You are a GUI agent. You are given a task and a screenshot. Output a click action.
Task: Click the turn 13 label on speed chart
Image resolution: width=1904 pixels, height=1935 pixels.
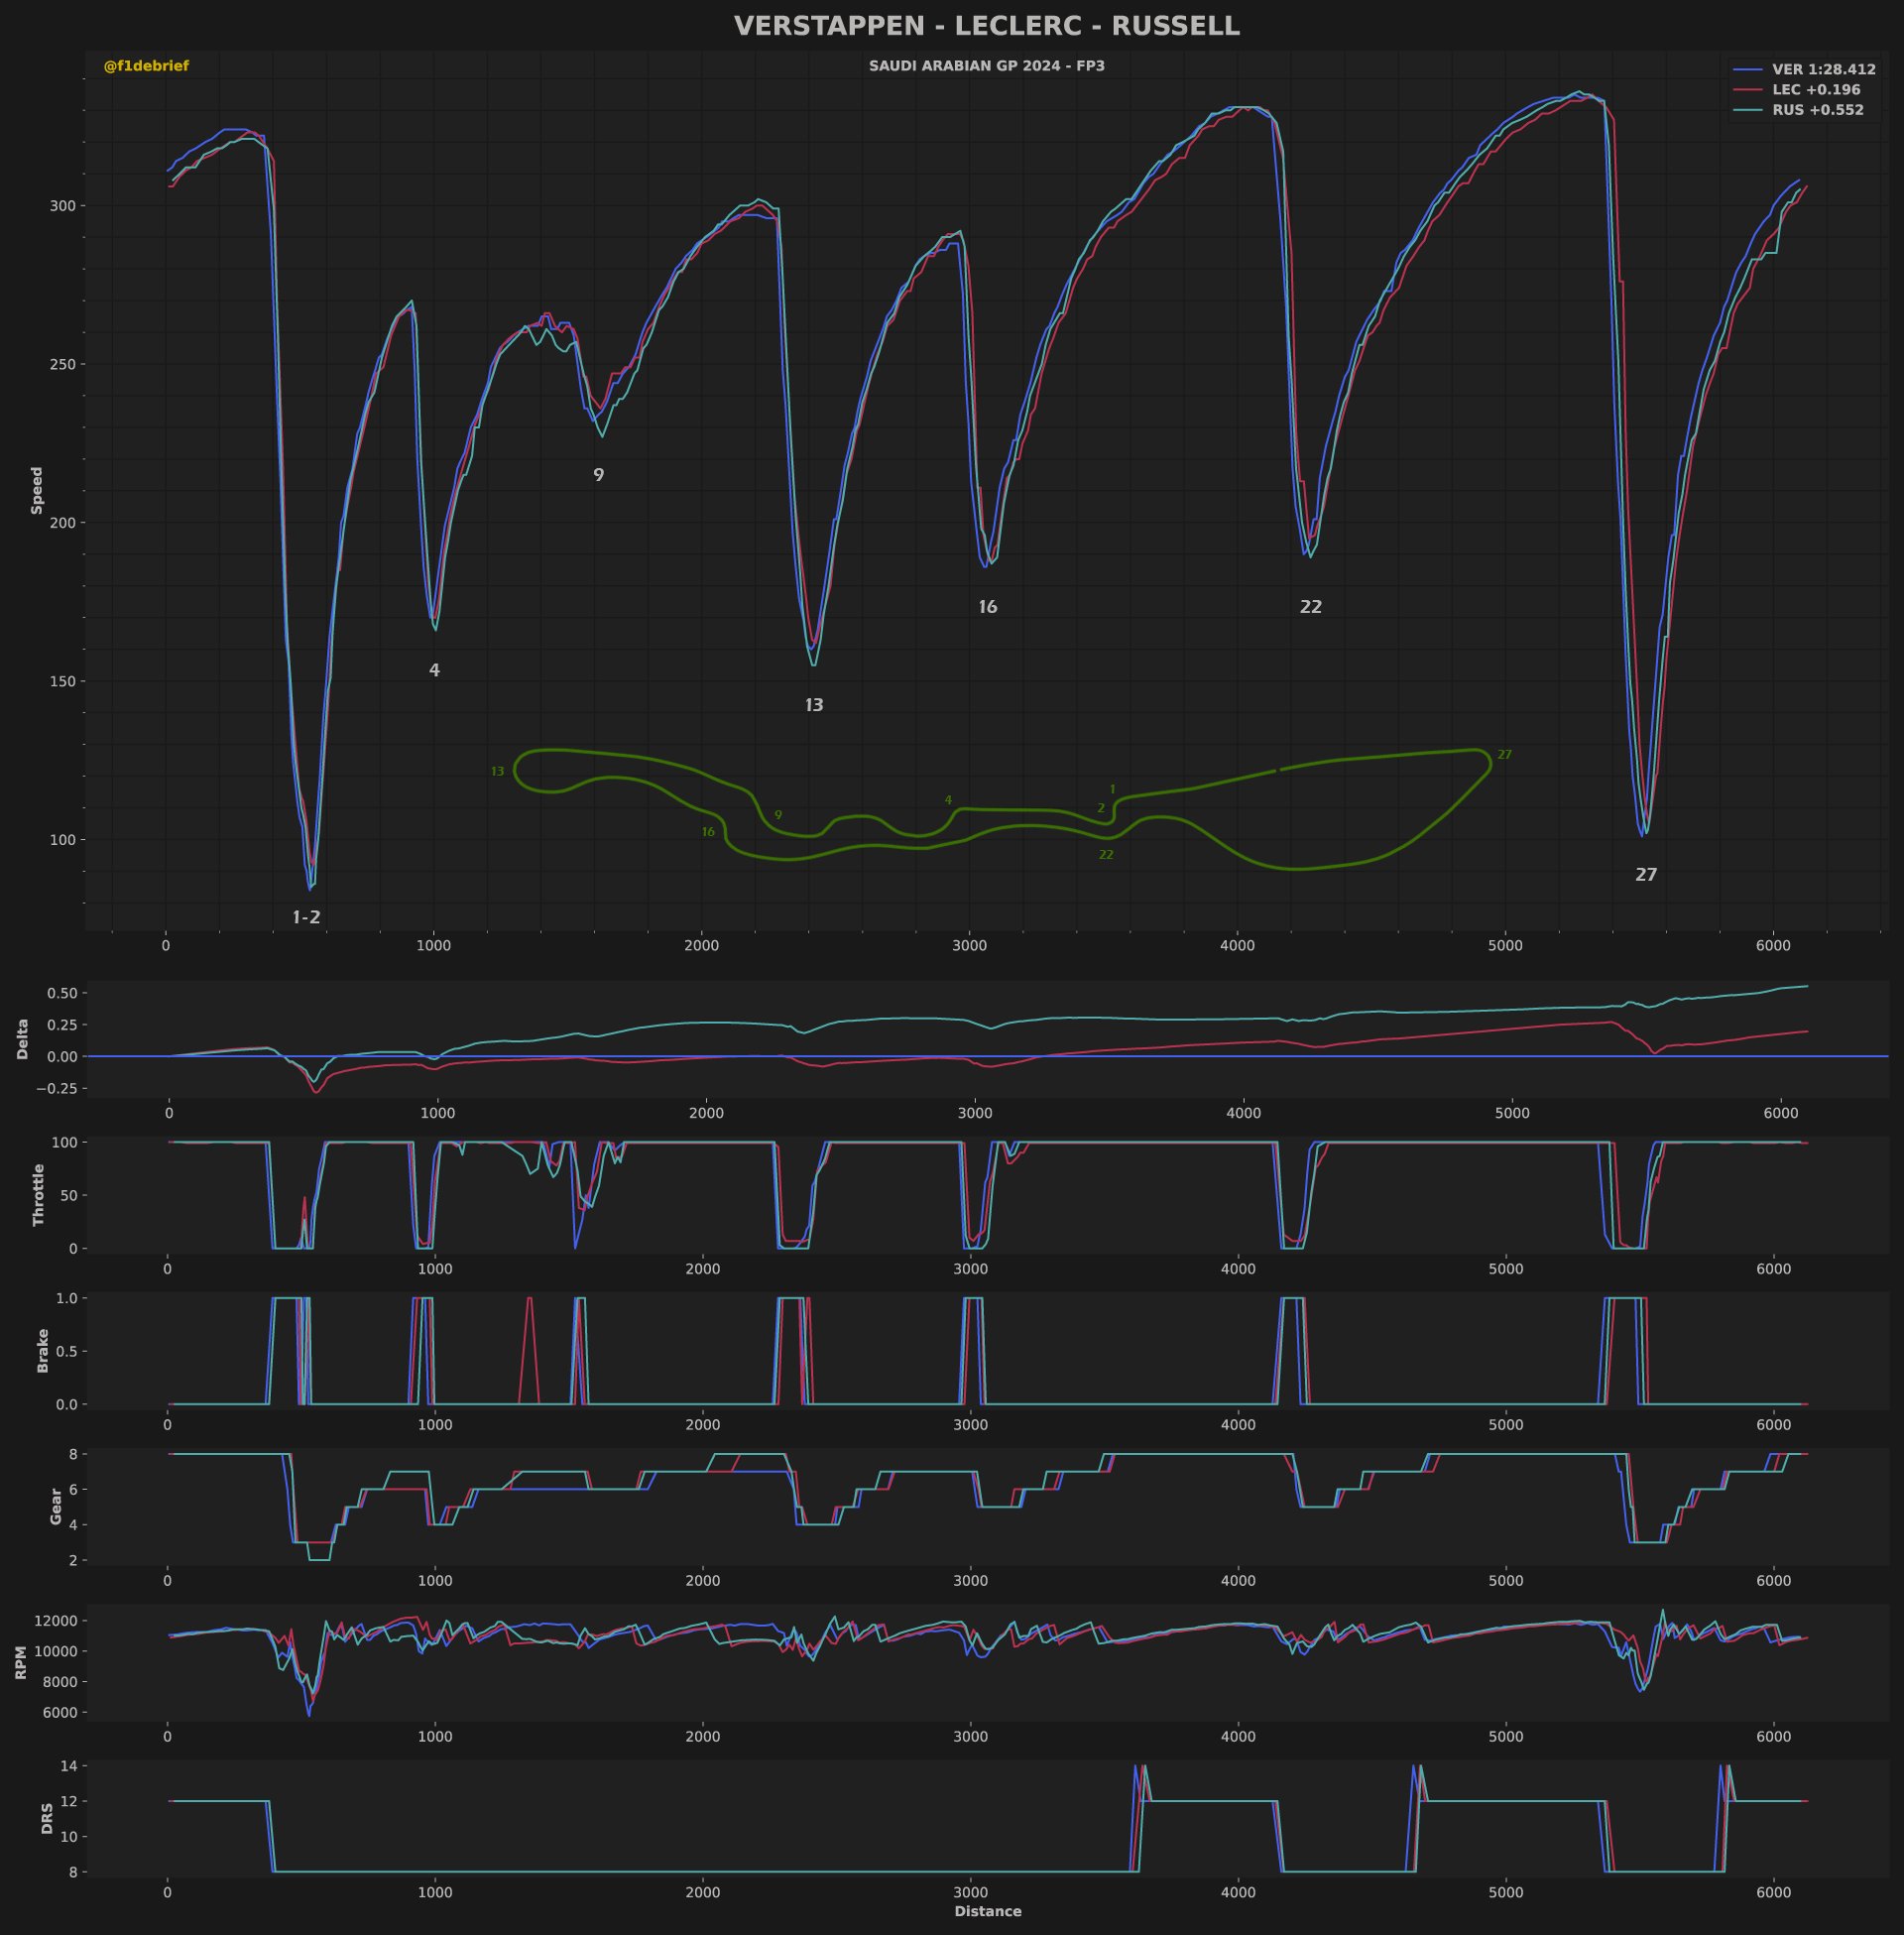(814, 705)
